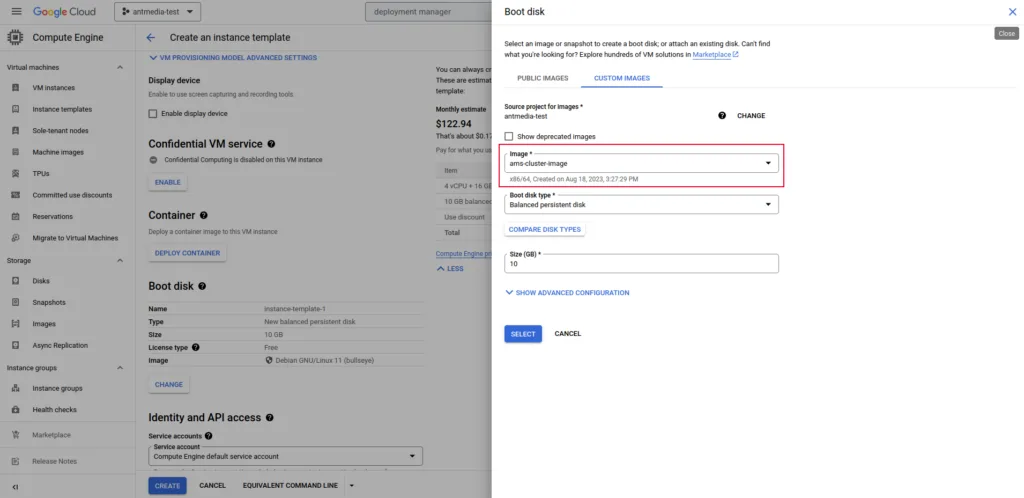The width and height of the screenshot is (1024, 498).
Task: Open VM instances icon in sidebar
Action: 16,87
